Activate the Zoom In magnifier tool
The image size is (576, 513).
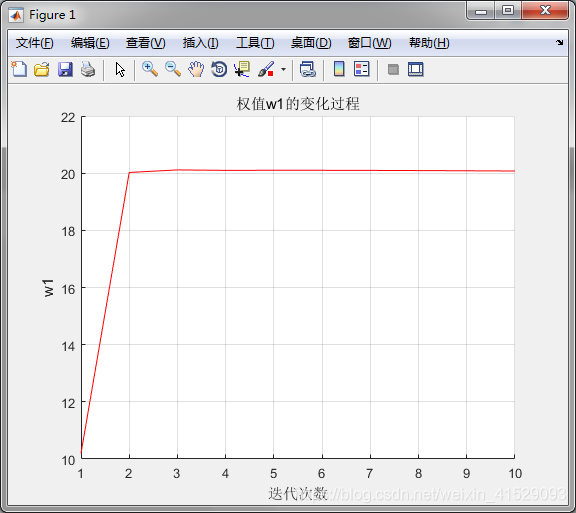click(150, 69)
